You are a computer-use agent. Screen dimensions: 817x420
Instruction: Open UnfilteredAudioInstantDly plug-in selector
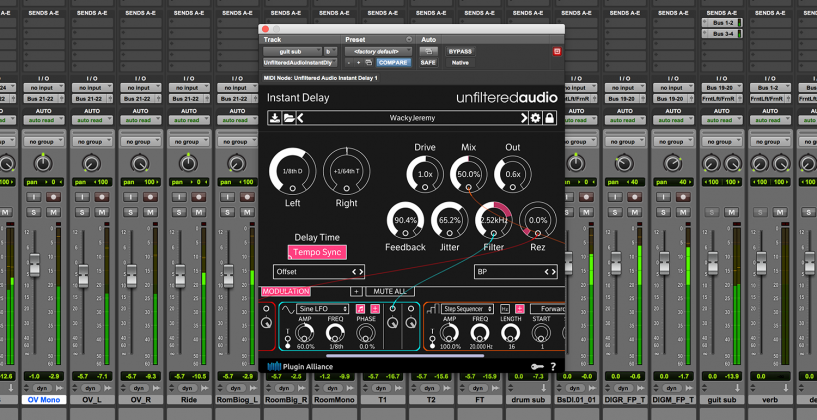pos(300,63)
